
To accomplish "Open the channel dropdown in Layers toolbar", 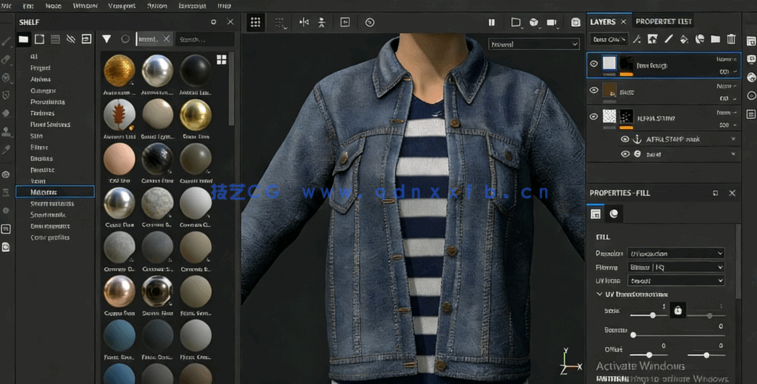I will click(609, 39).
